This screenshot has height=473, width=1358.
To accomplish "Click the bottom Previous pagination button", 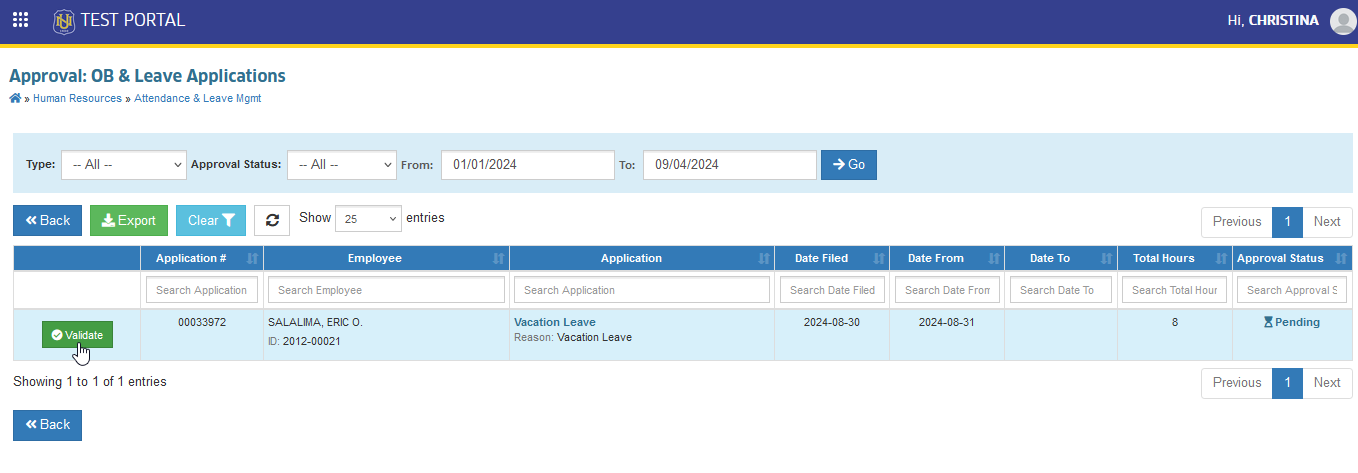I will click(1237, 383).
